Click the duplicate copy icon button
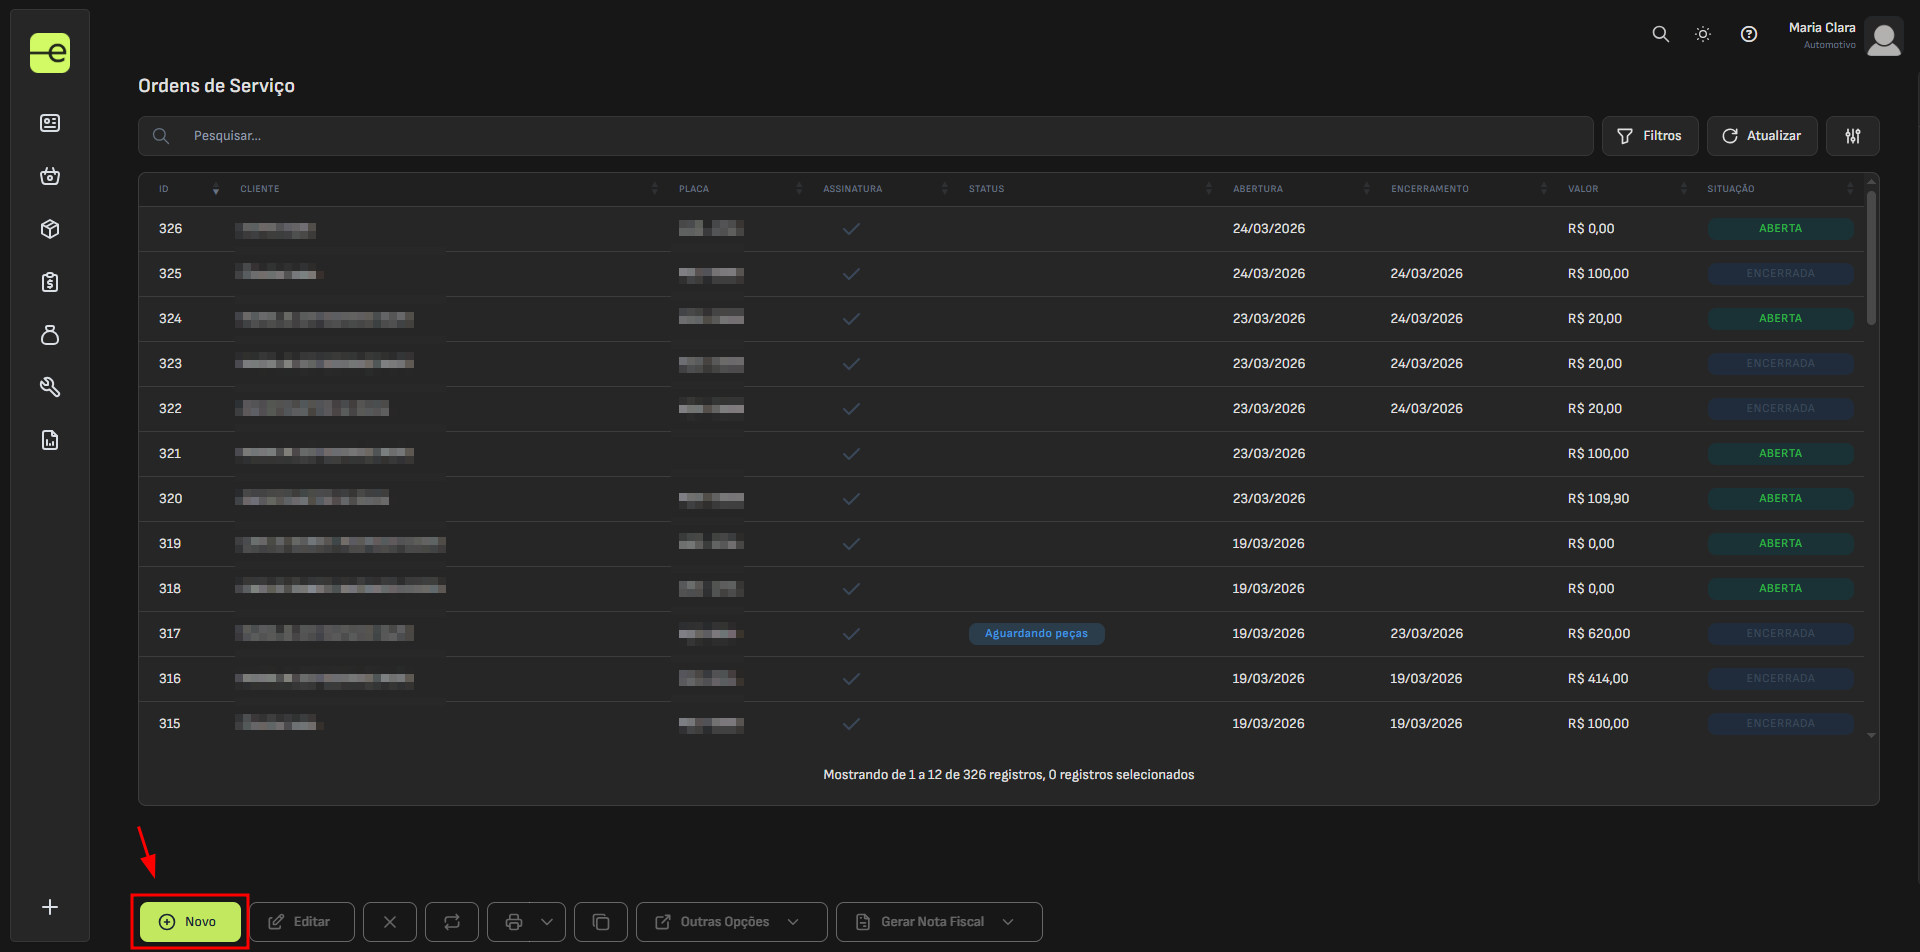The height and width of the screenshot is (952, 1920). pyautogui.click(x=601, y=922)
